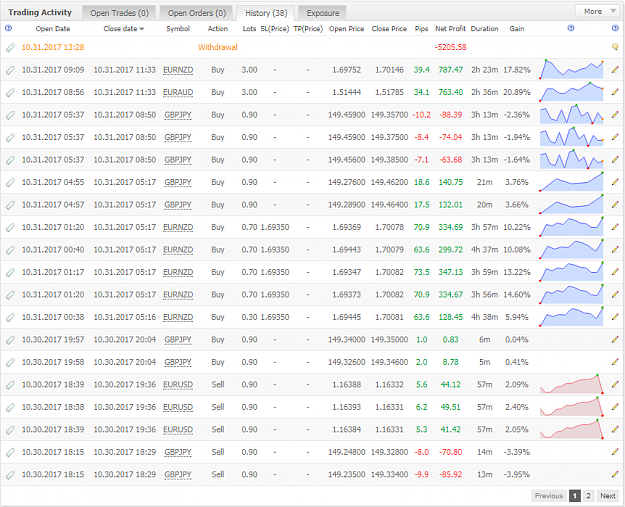Image resolution: width=625 pixels, height=507 pixels.
Task: Click Open Price column header
Action: pyautogui.click(x=346, y=29)
